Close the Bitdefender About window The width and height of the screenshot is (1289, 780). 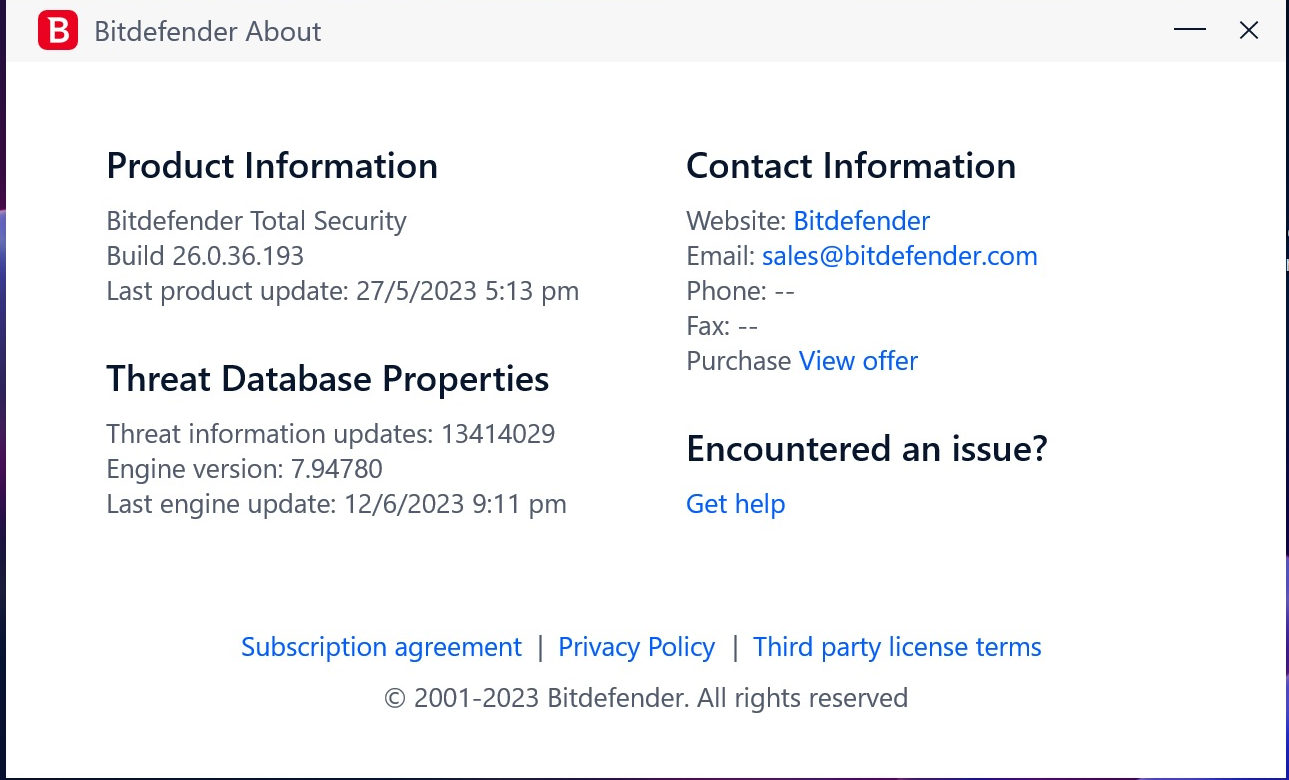point(1248,30)
